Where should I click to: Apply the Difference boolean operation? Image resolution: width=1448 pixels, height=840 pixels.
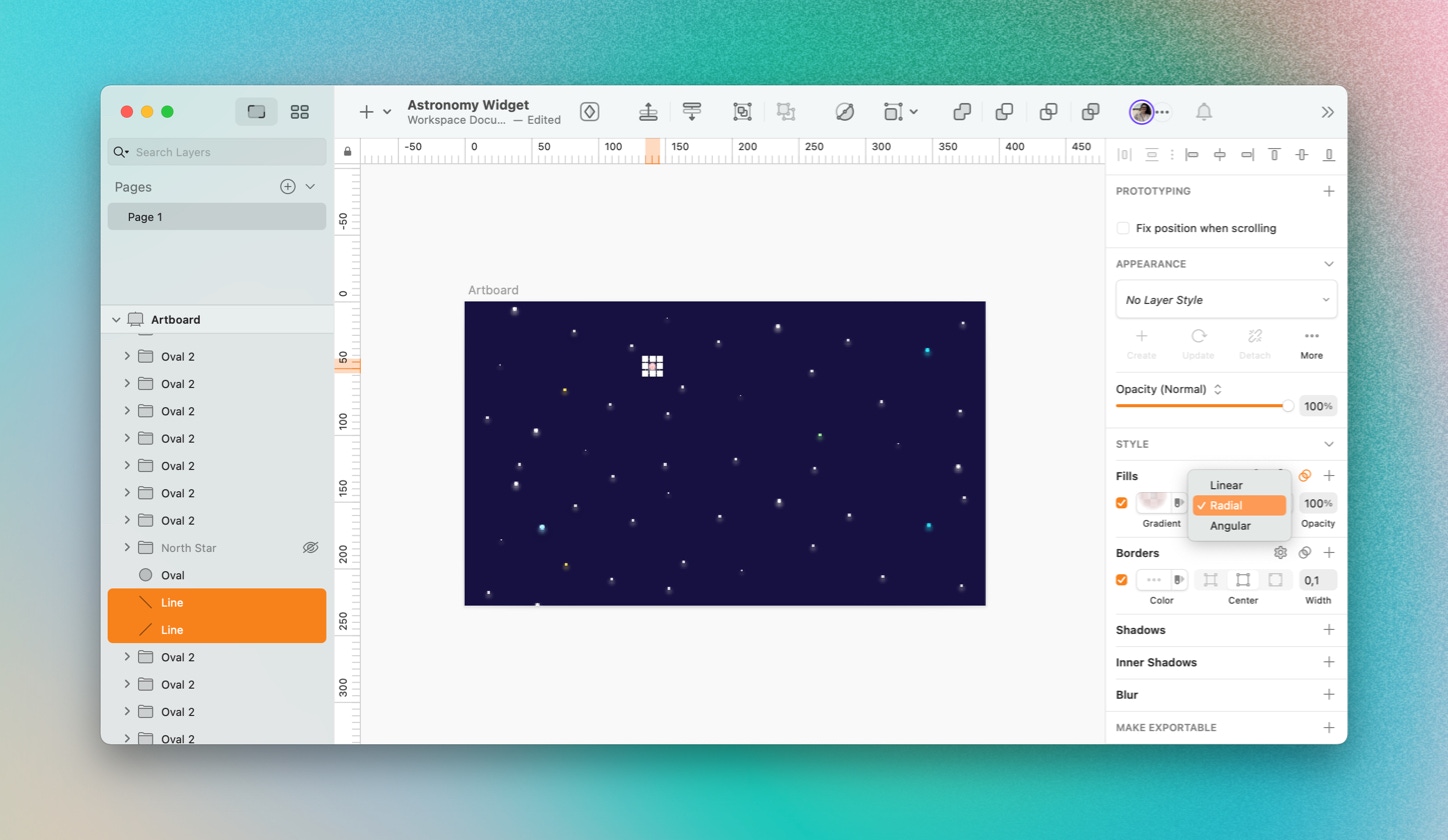point(1091,112)
